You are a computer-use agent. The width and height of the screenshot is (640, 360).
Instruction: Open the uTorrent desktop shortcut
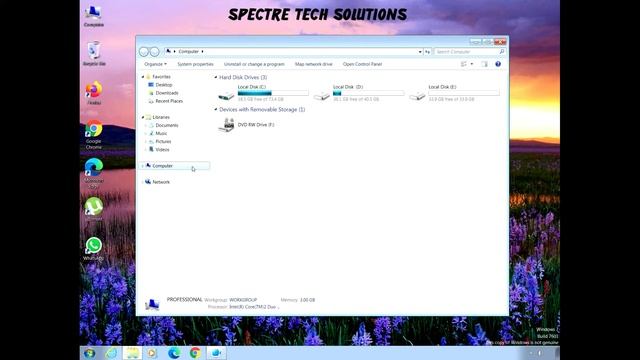pos(94,209)
